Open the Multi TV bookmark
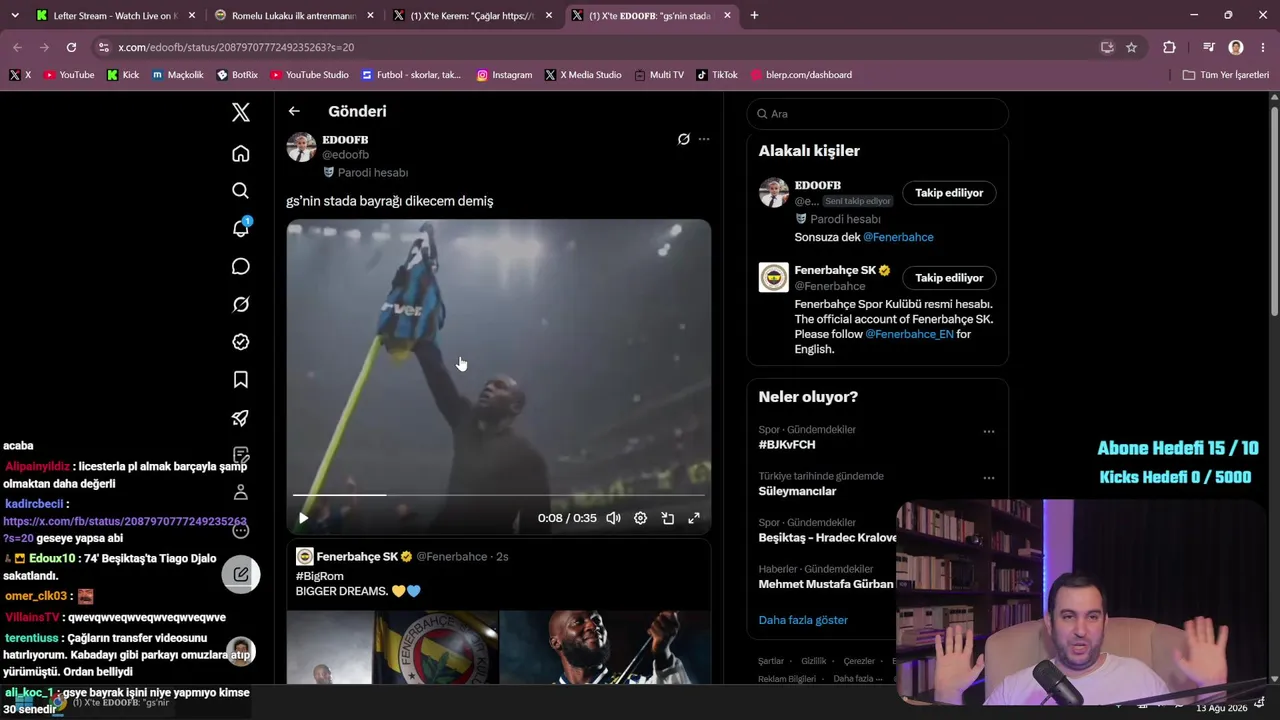 (x=658, y=75)
